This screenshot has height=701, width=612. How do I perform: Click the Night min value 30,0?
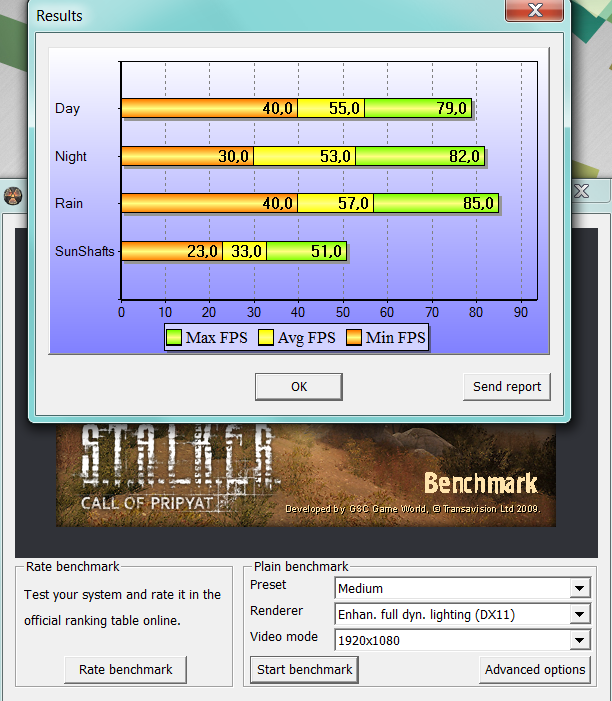point(233,156)
